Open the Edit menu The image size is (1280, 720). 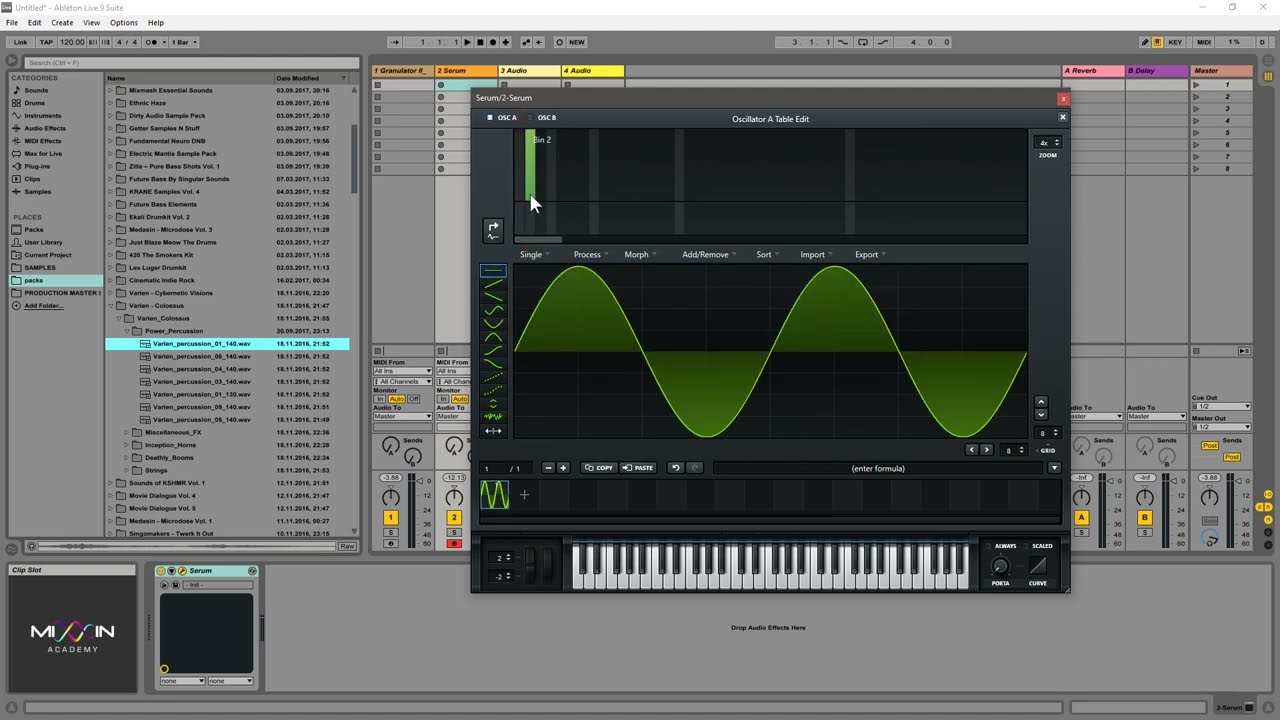point(35,22)
